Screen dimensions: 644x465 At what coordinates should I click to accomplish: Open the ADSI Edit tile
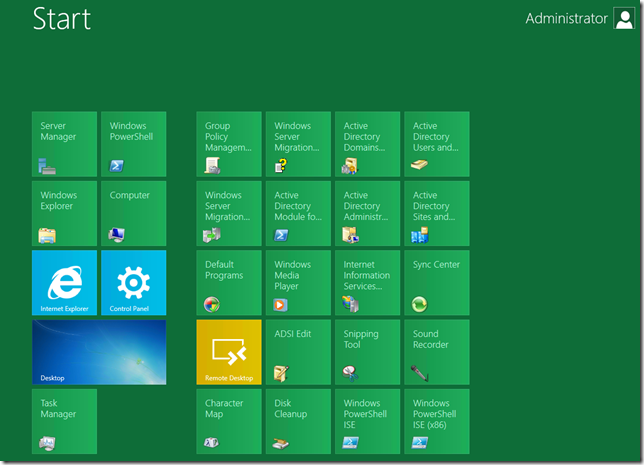(x=298, y=352)
